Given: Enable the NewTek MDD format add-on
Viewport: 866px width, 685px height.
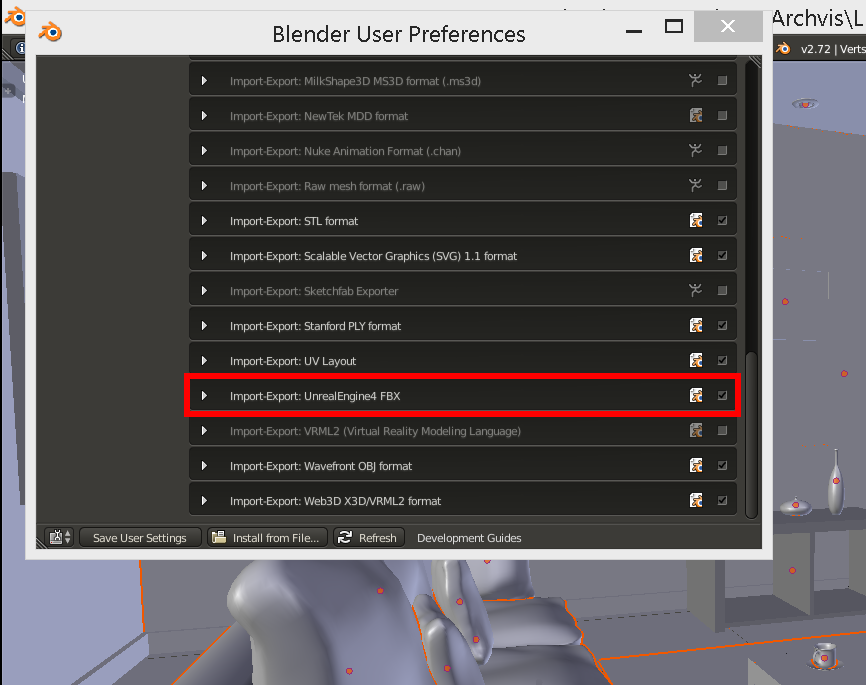Looking at the screenshot, I should pos(722,115).
